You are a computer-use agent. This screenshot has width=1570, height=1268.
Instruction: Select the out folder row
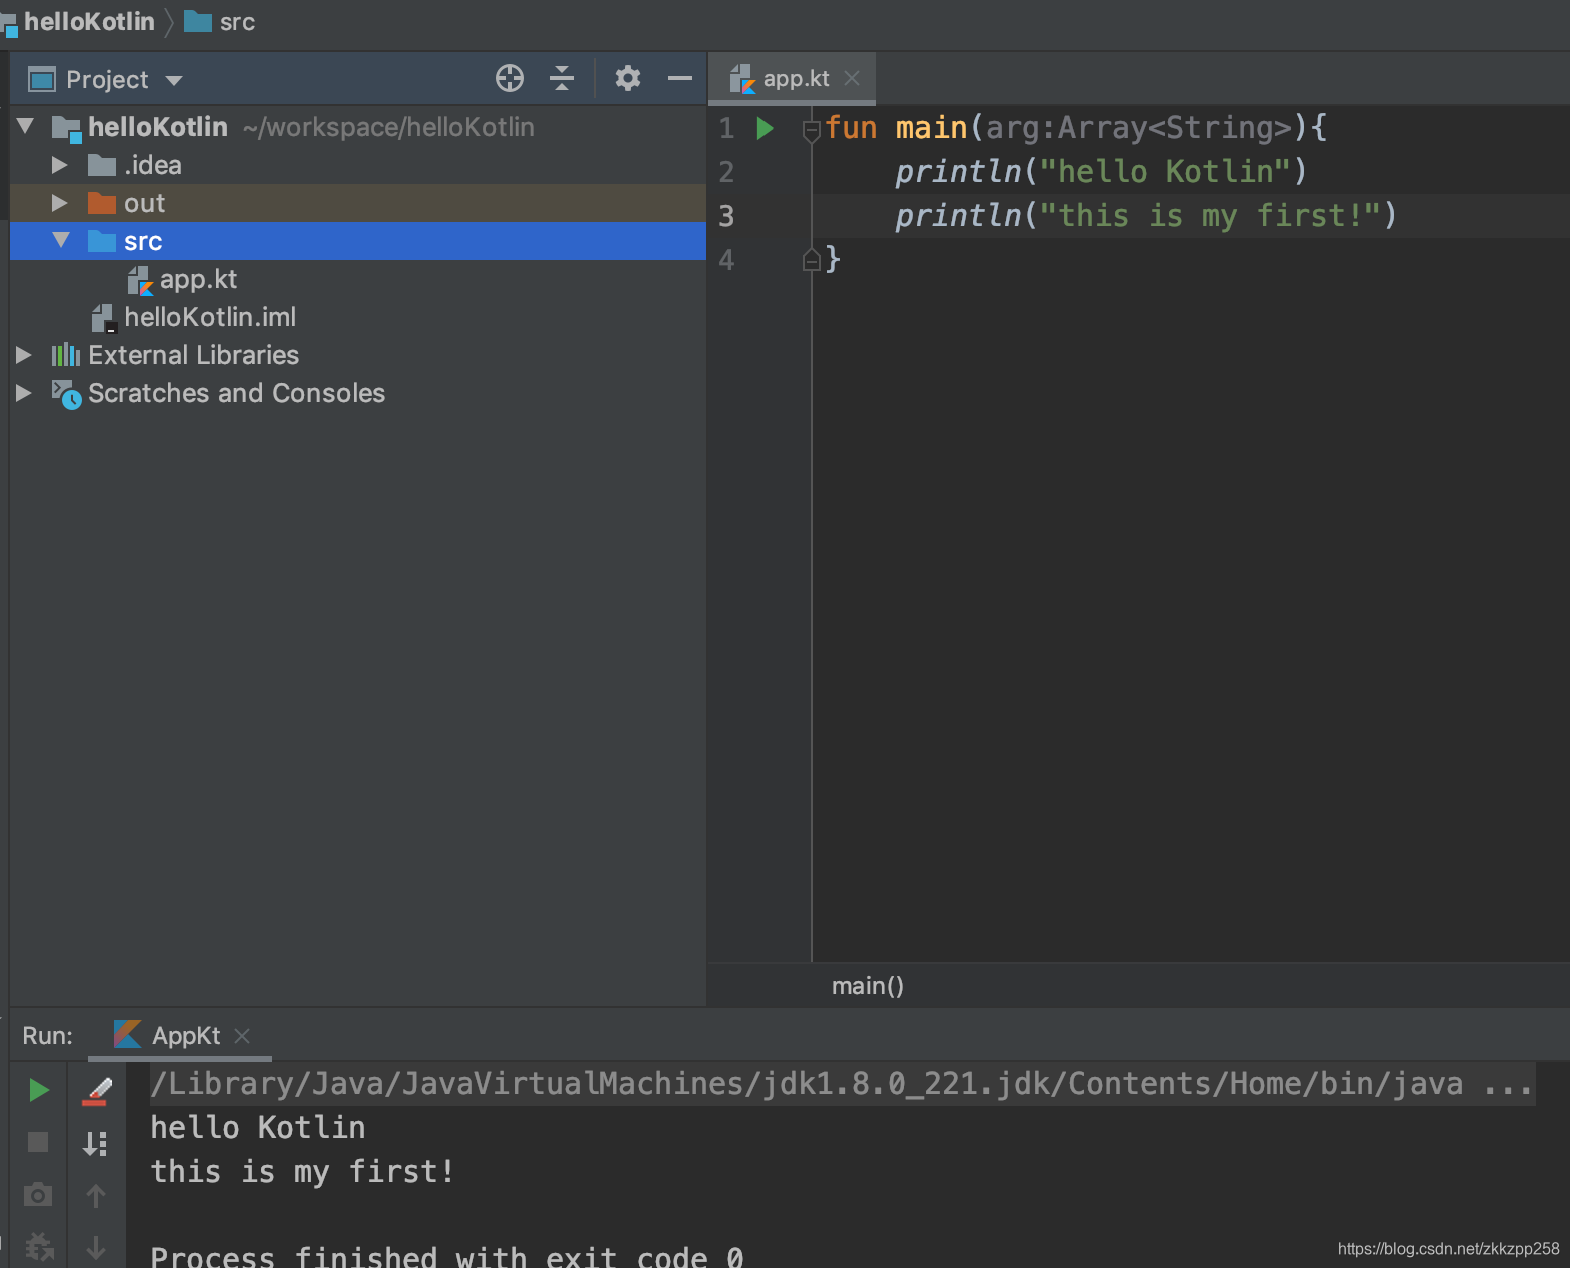tap(358, 203)
